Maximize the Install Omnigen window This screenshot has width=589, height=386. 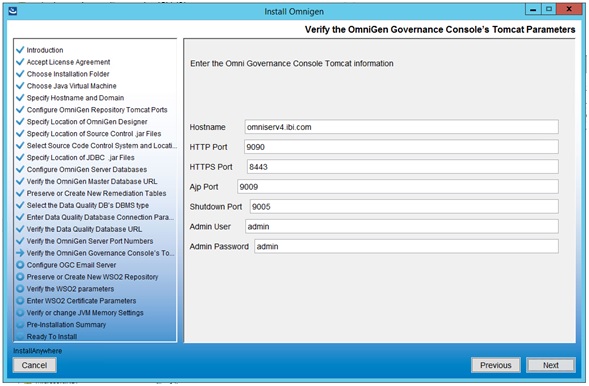tap(548, 9)
